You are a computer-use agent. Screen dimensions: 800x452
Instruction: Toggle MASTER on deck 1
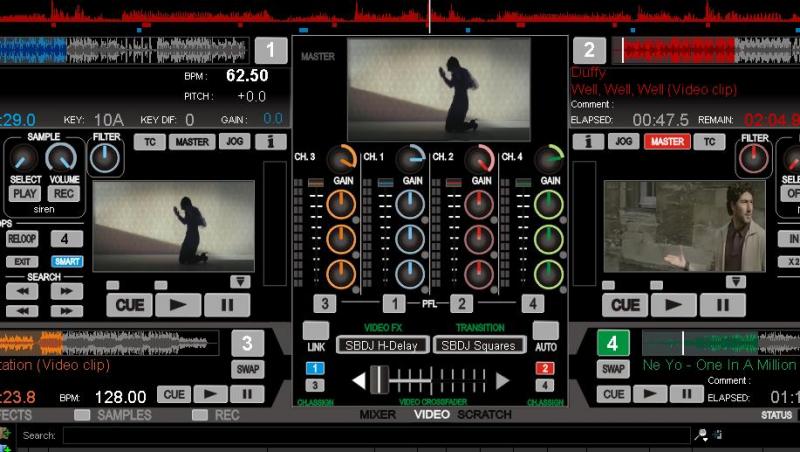(x=192, y=142)
